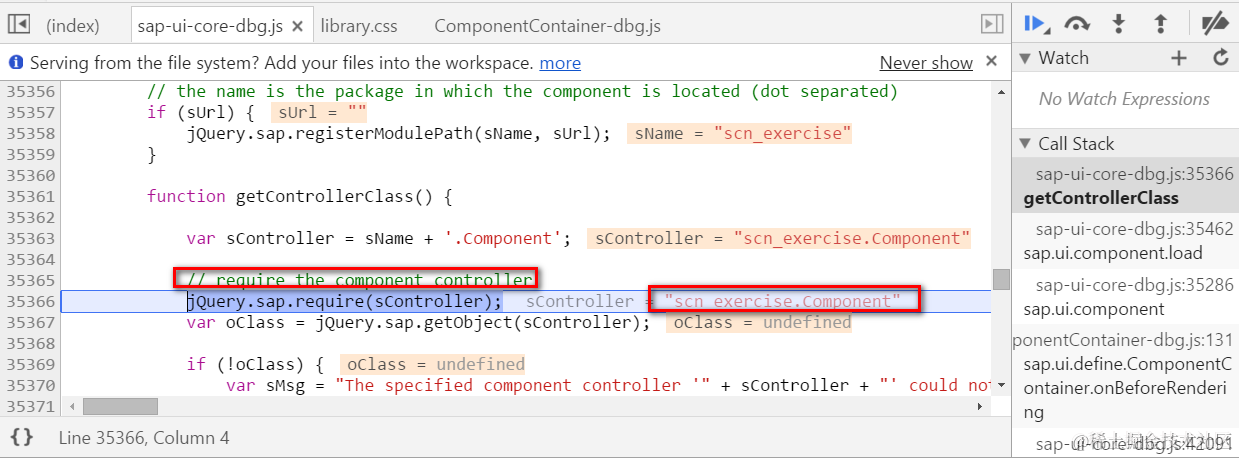
Task: Collapse the Call Stack section
Action: 1024,144
